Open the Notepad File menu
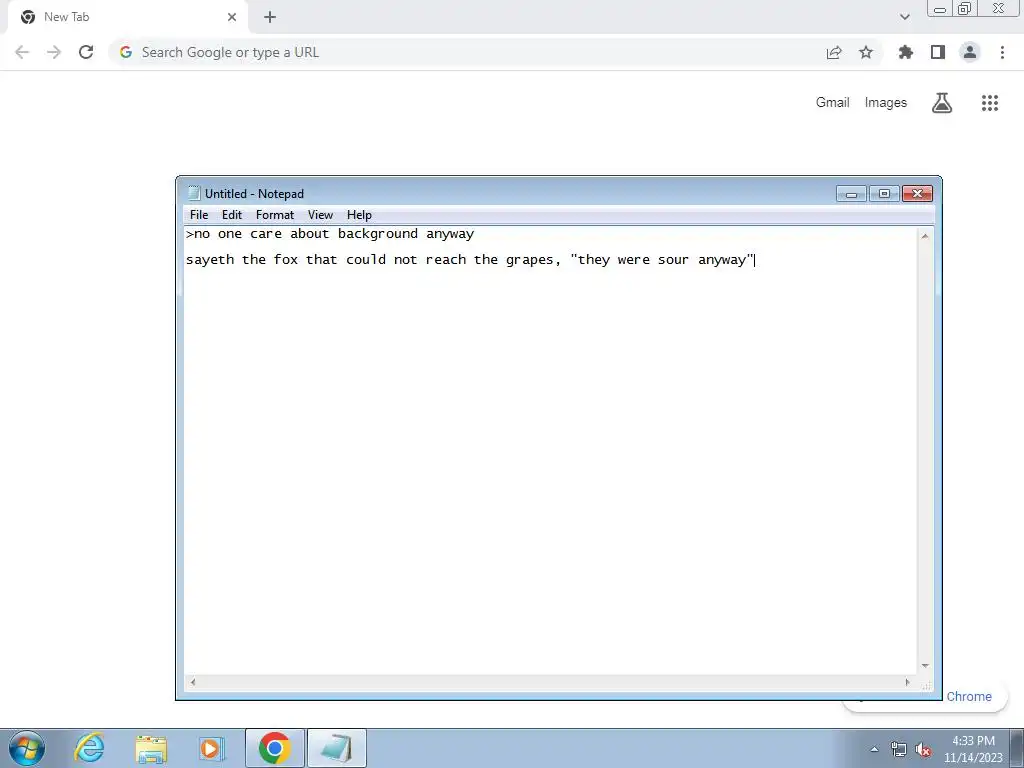1024x768 pixels. click(199, 215)
